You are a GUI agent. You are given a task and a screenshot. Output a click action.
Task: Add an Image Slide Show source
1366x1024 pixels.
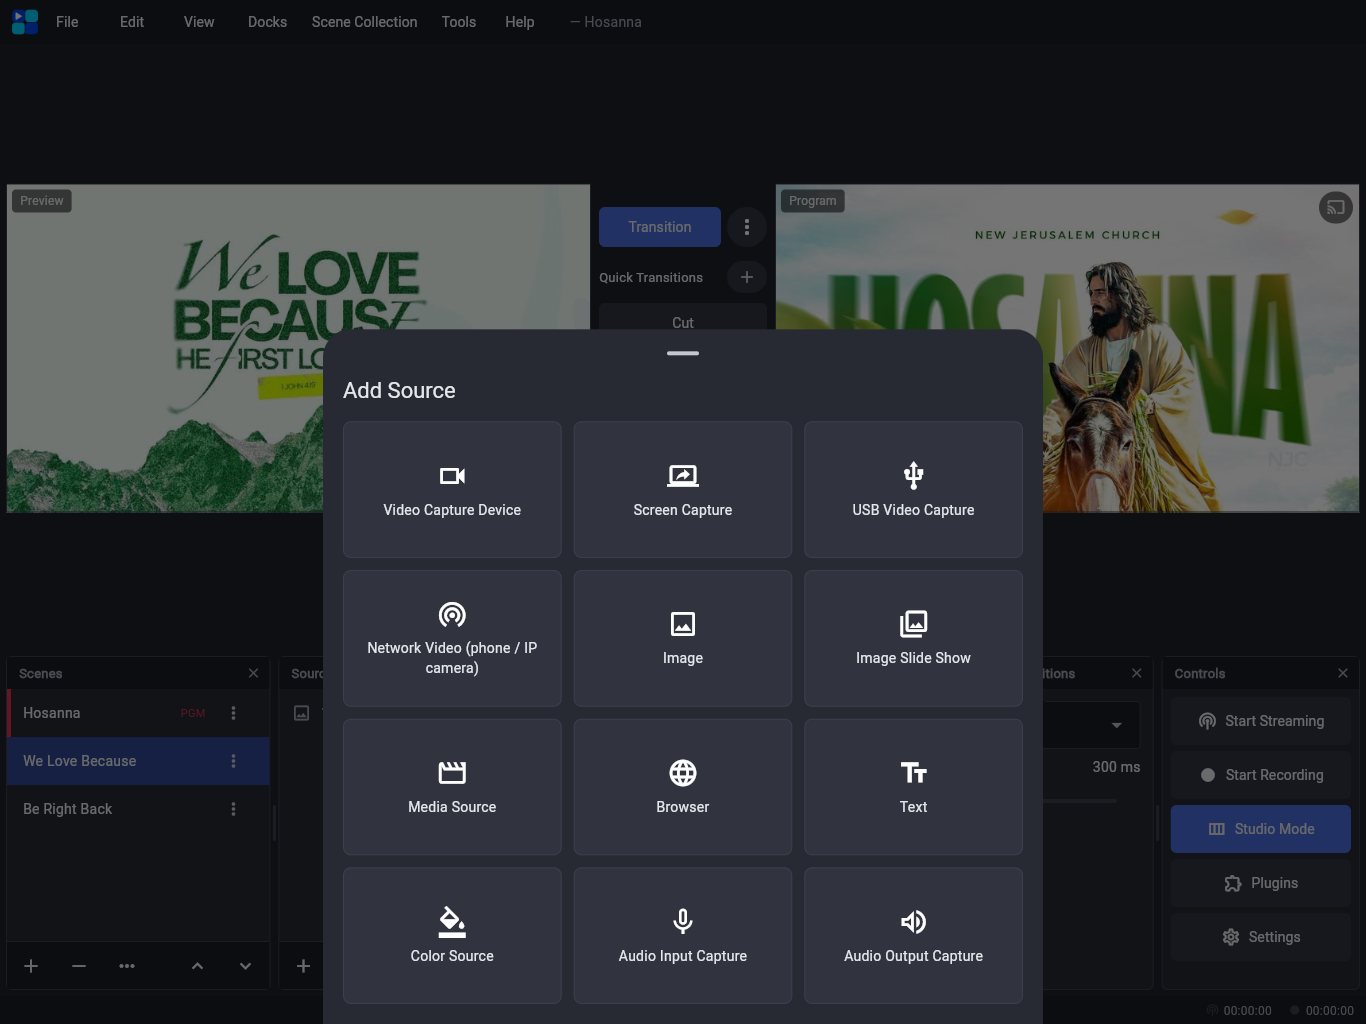[913, 638]
